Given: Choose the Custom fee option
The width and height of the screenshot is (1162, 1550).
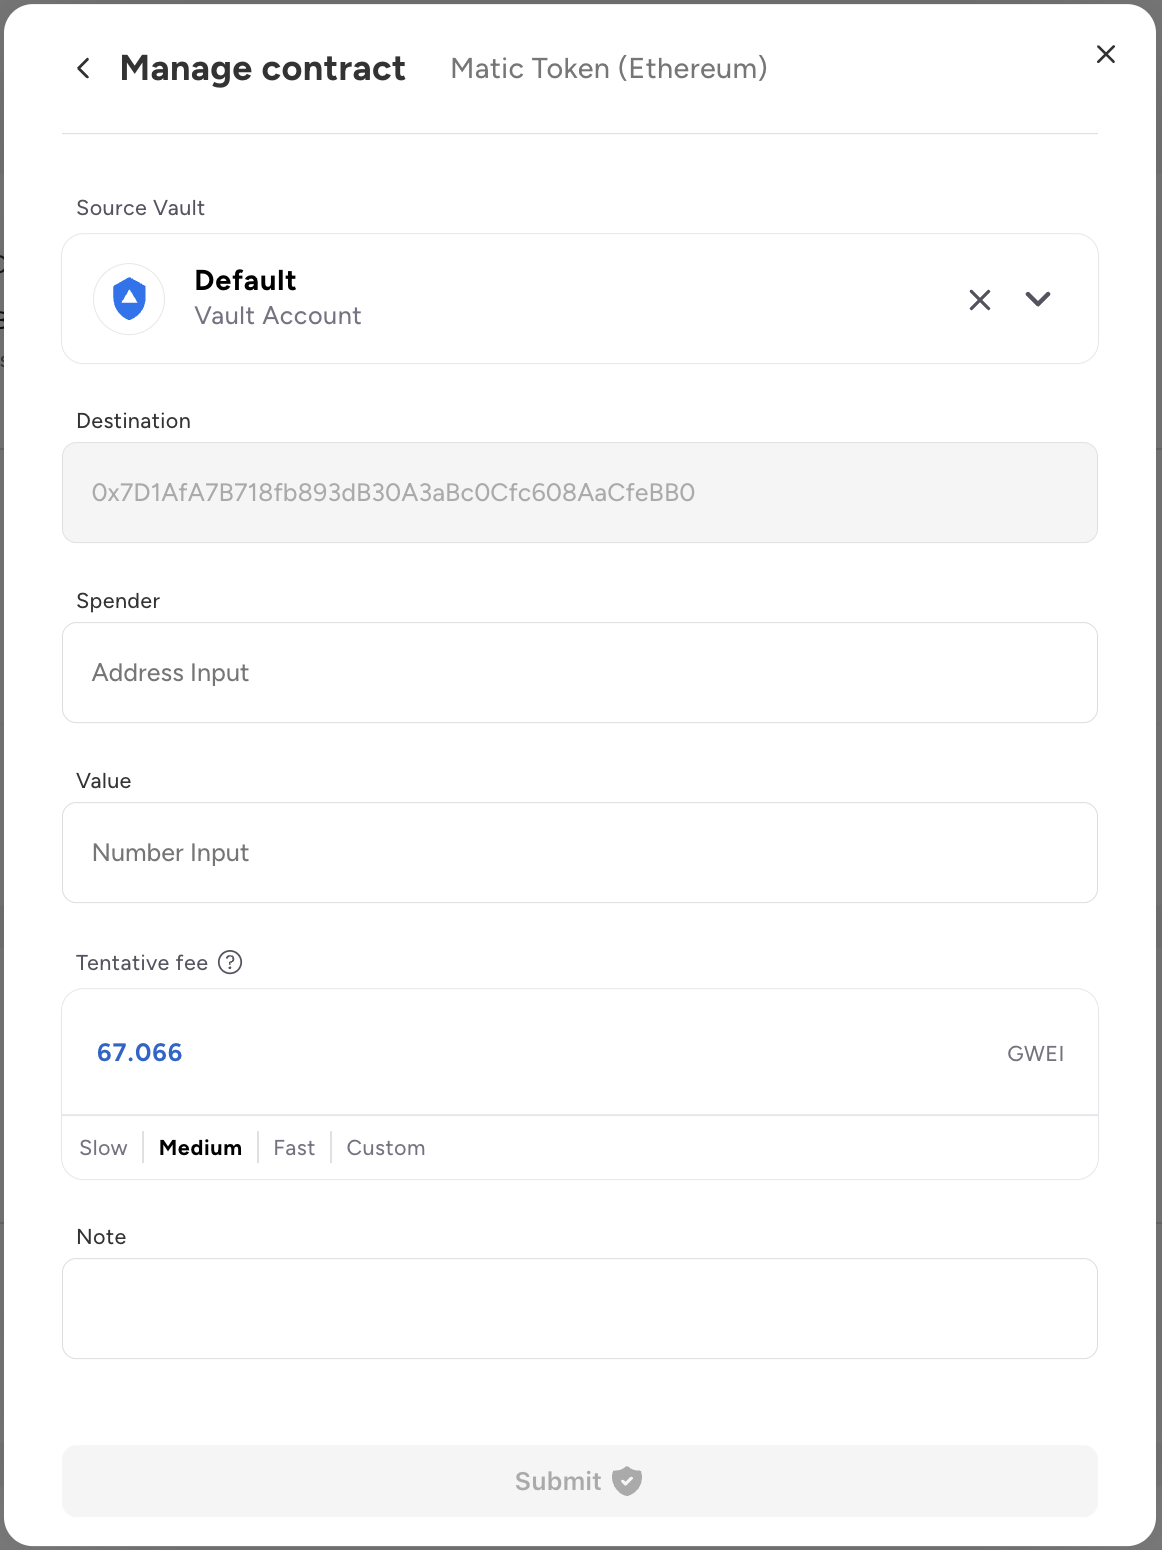Looking at the screenshot, I should [386, 1147].
